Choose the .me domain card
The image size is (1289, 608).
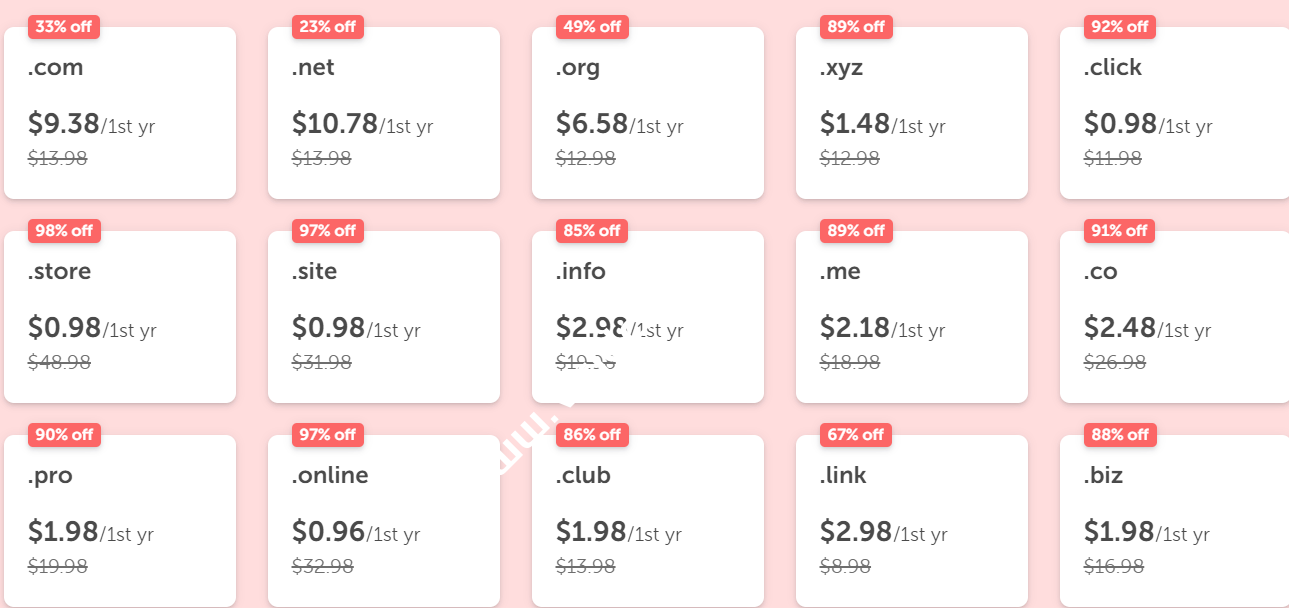click(912, 317)
